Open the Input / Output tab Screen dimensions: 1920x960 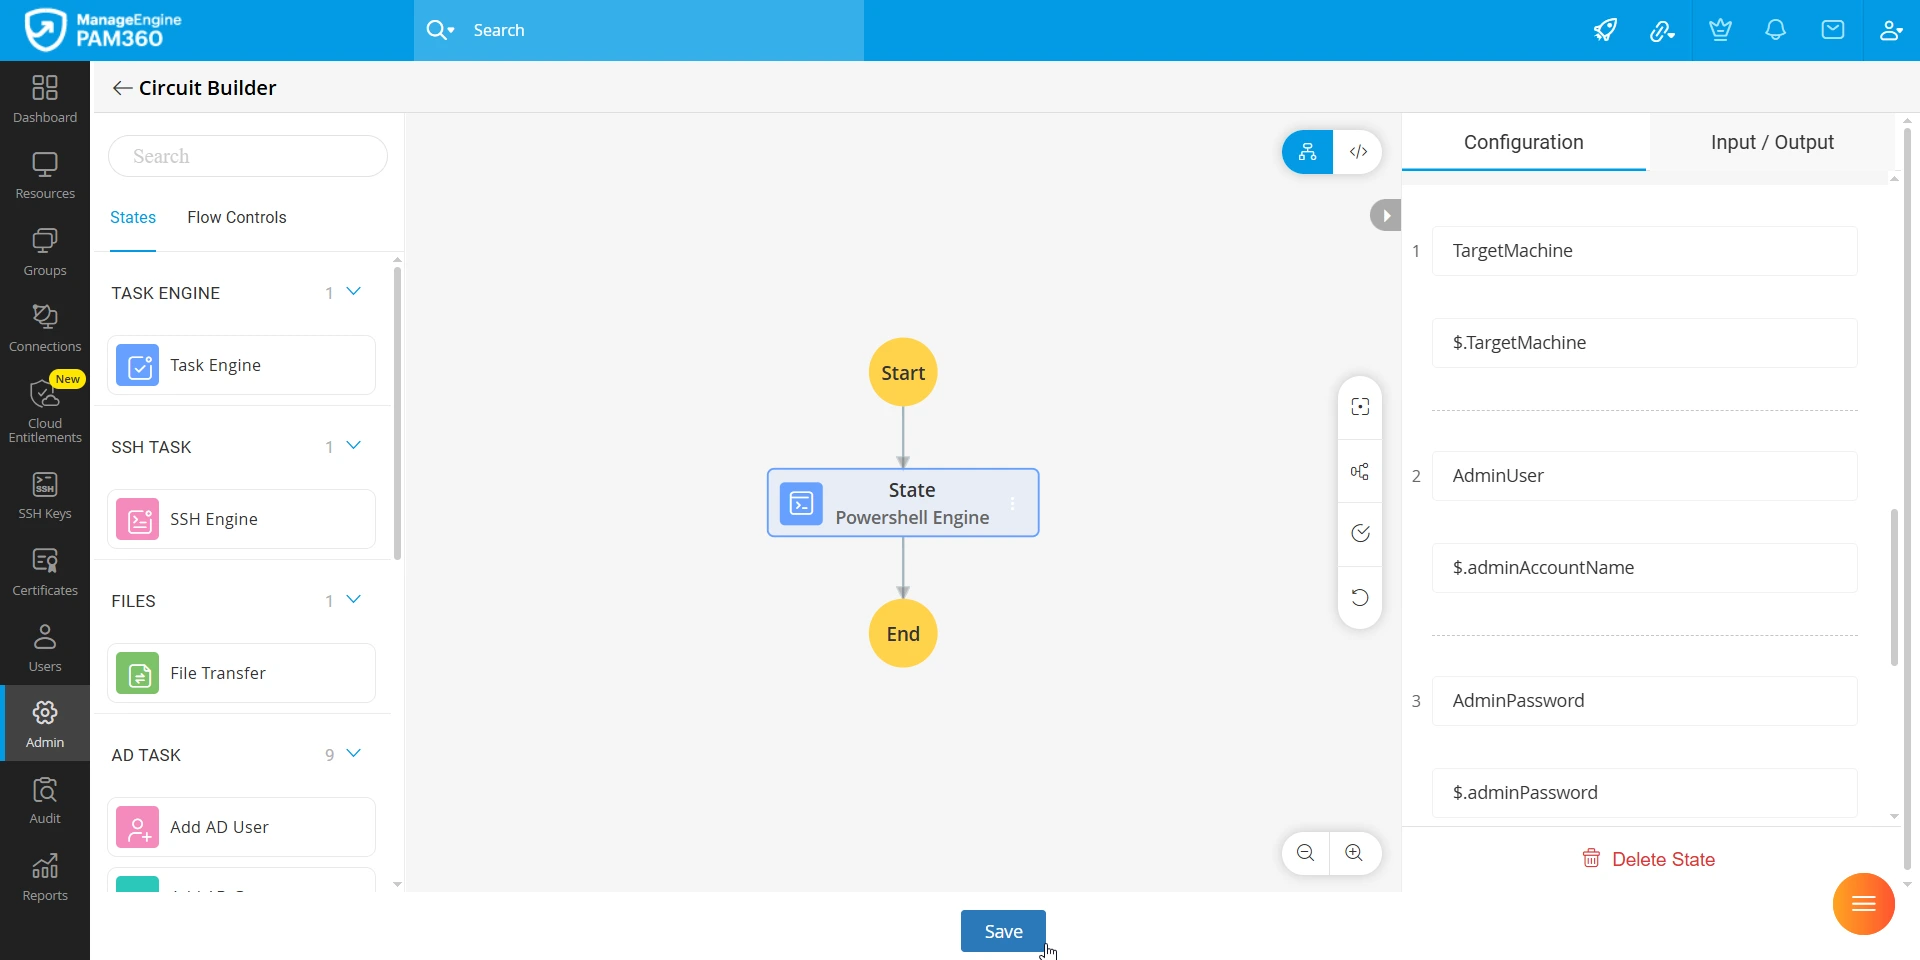[x=1772, y=142]
